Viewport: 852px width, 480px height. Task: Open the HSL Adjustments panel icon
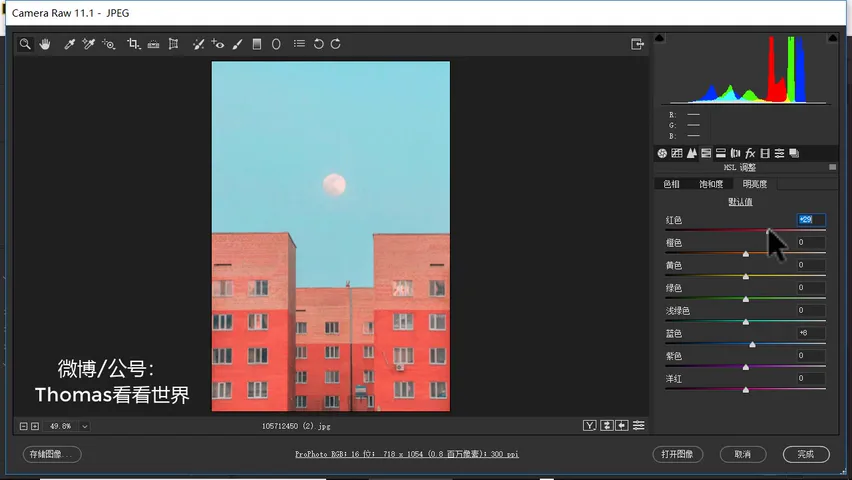click(706, 153)
